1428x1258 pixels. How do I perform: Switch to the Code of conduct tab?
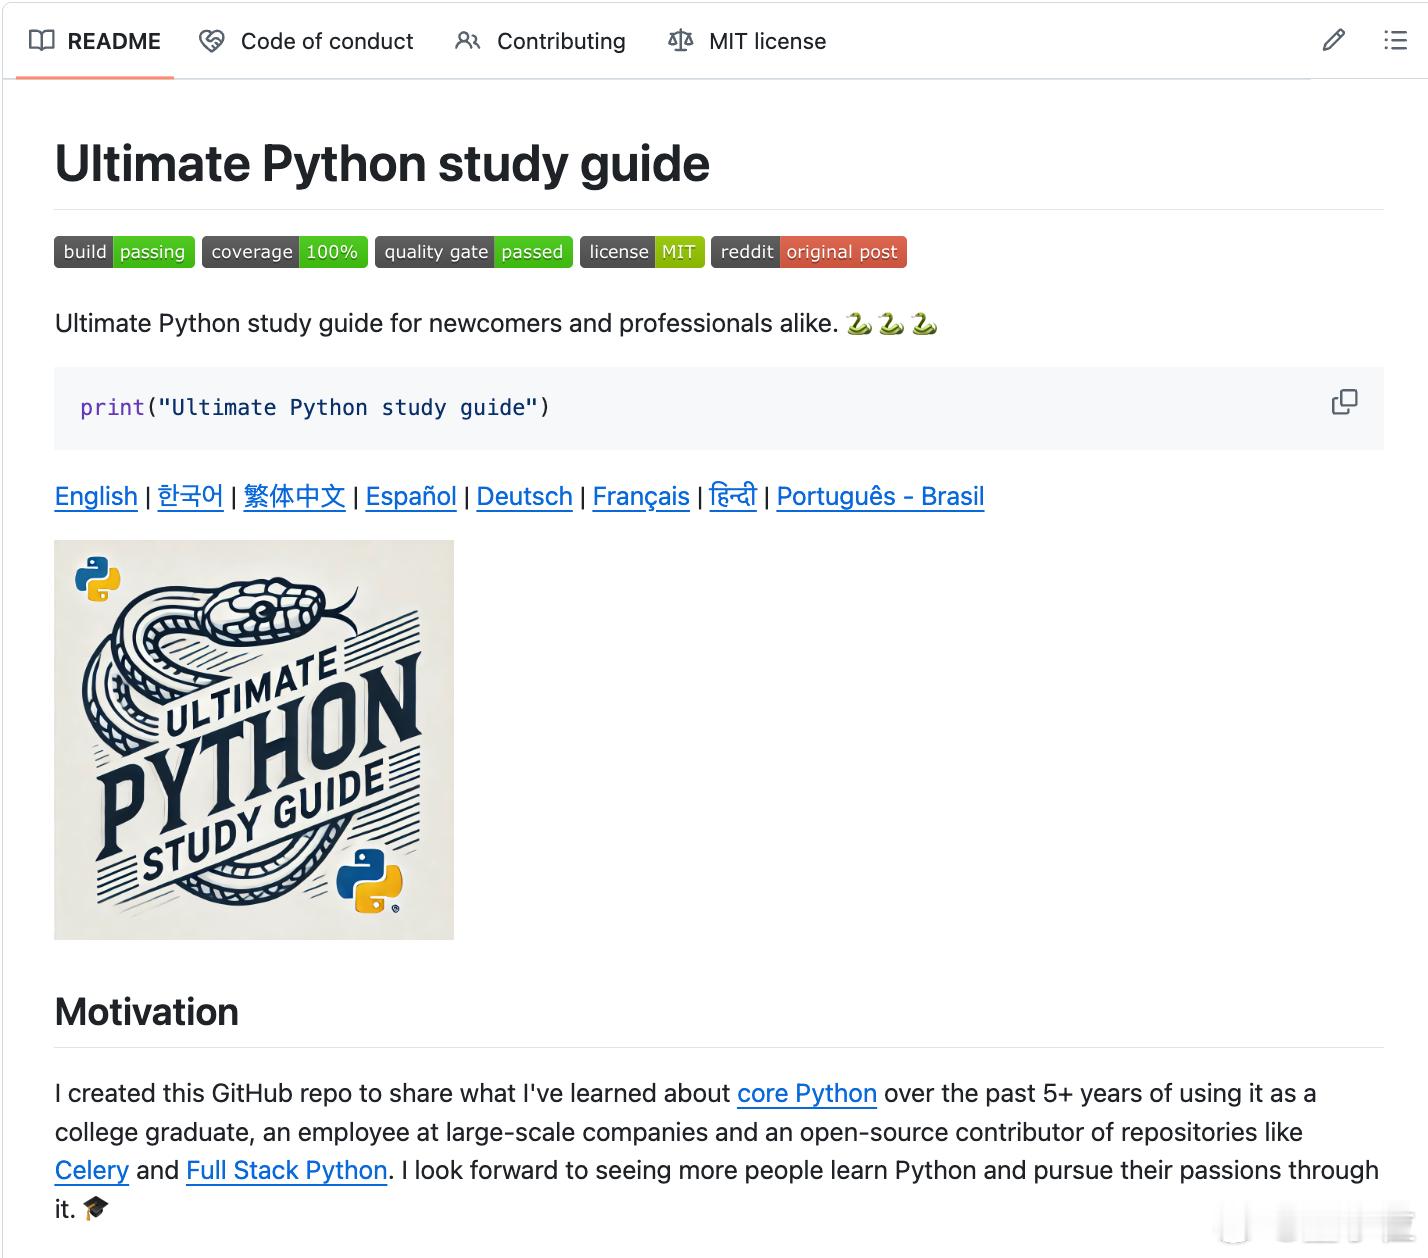326,41
